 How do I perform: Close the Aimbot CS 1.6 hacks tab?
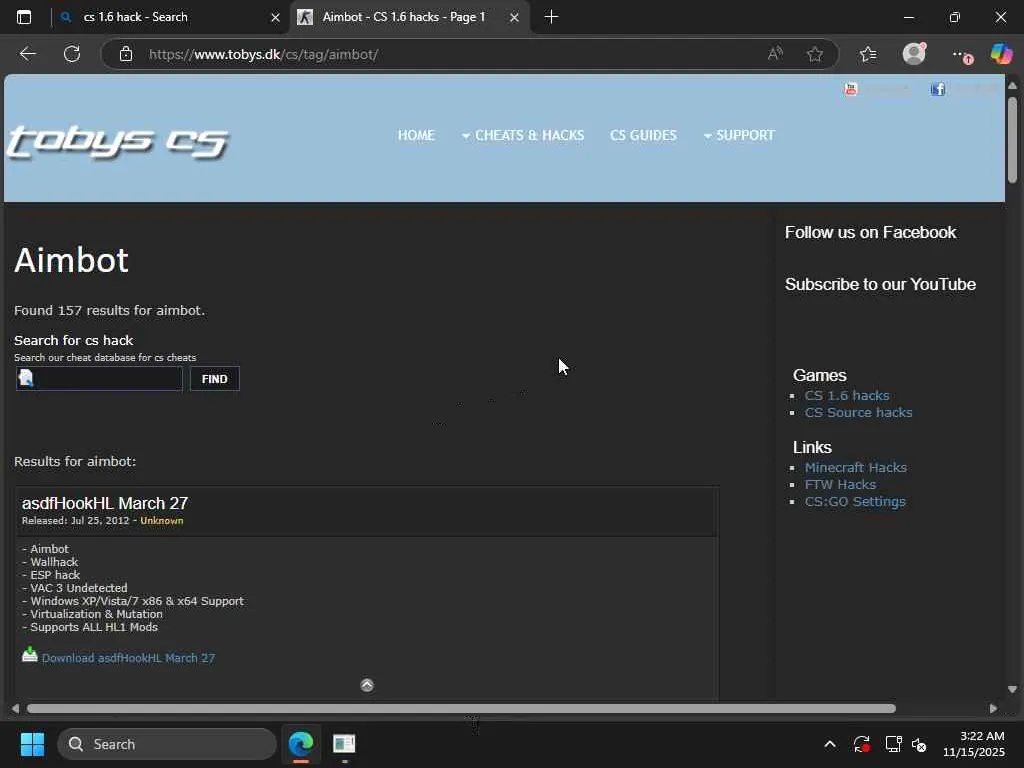[515, 18]
